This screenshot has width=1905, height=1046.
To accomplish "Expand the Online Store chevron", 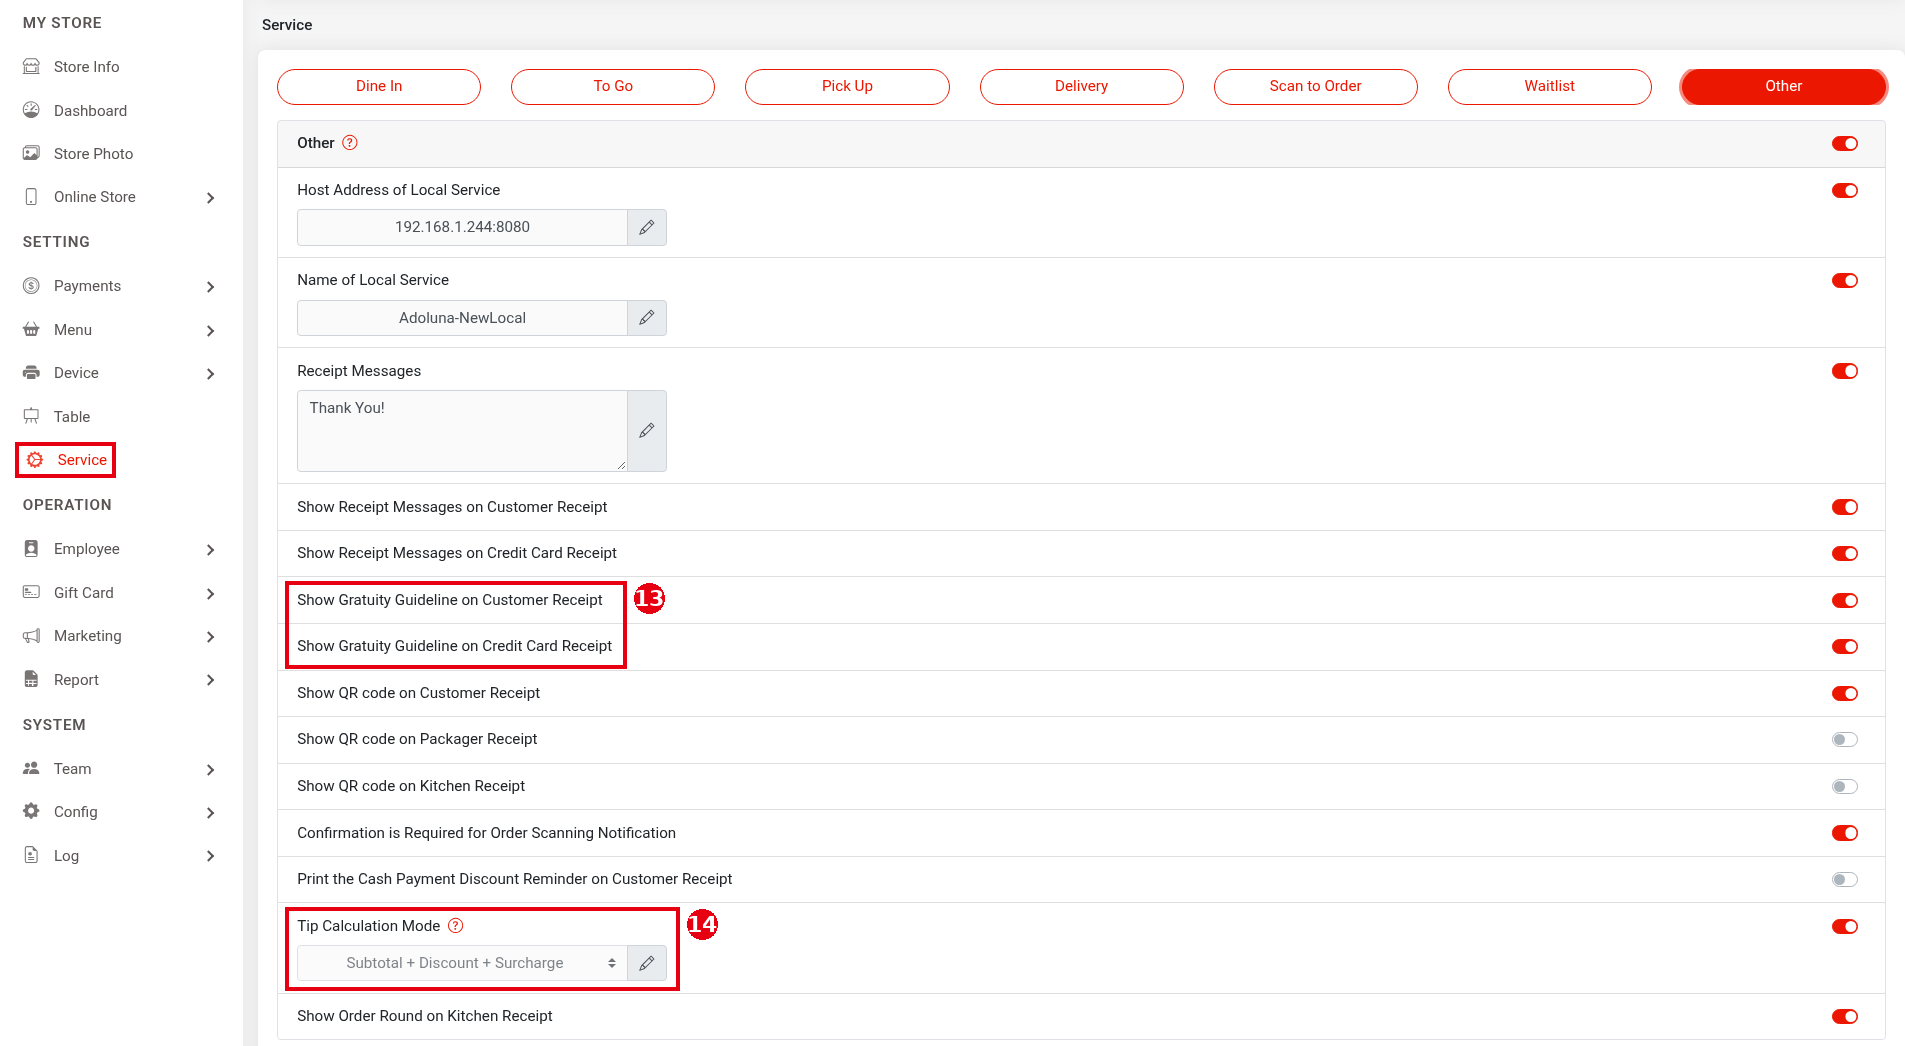I will tap(210, 198).
